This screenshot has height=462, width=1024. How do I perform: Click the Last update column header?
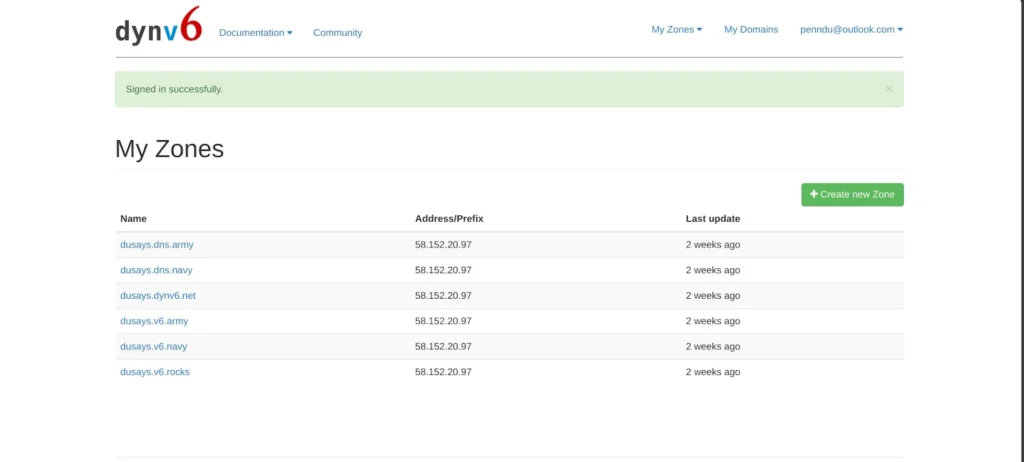pyautogui.click(x=712, y=219)
